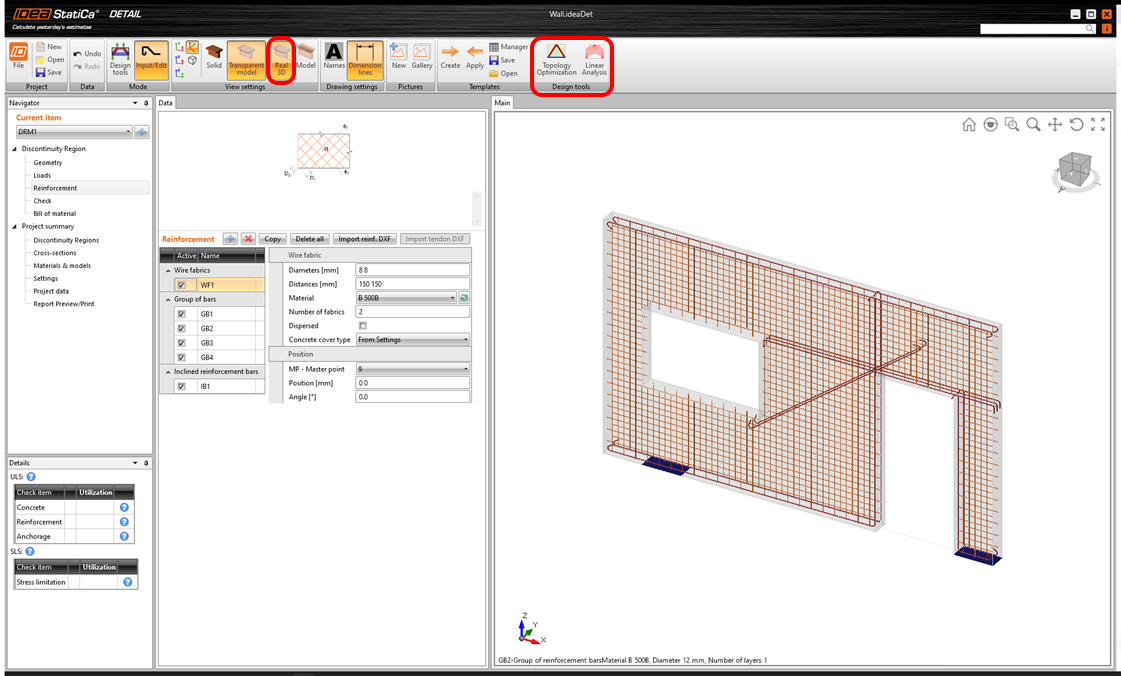1121x676 pixels.
Task: Collapse the Group of bars section
Action: (x=168, y=299)
